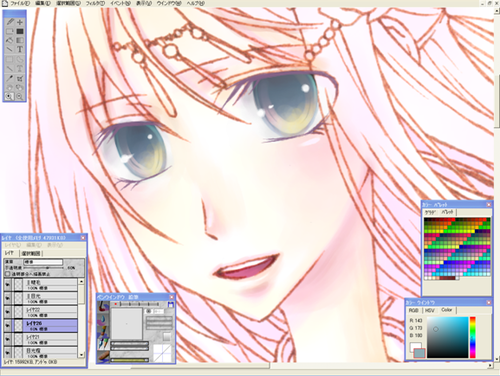Toggle visibility of layer レイヤ21
This screenshot has width=500, height=376.
coord(8,339)
